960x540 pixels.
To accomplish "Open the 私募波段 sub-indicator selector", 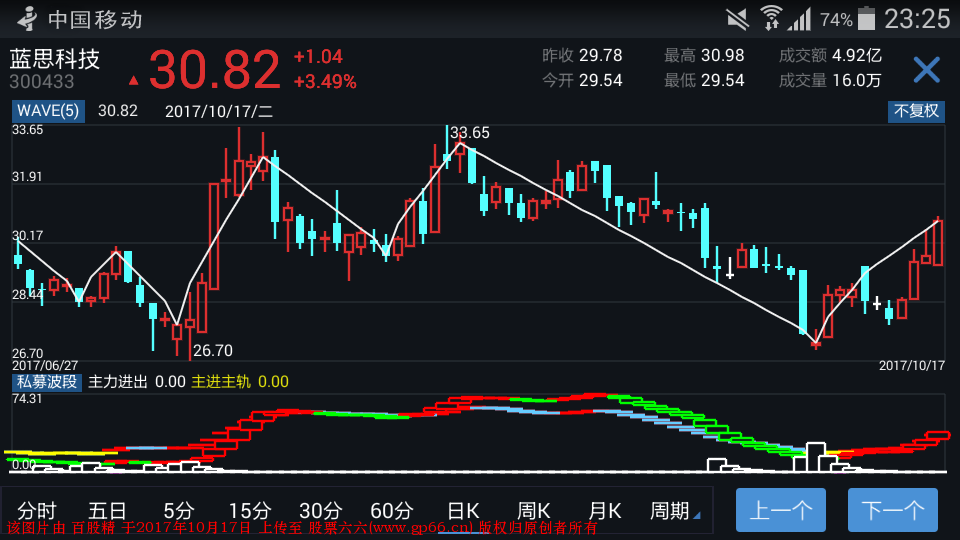I will tap(47, 382).
